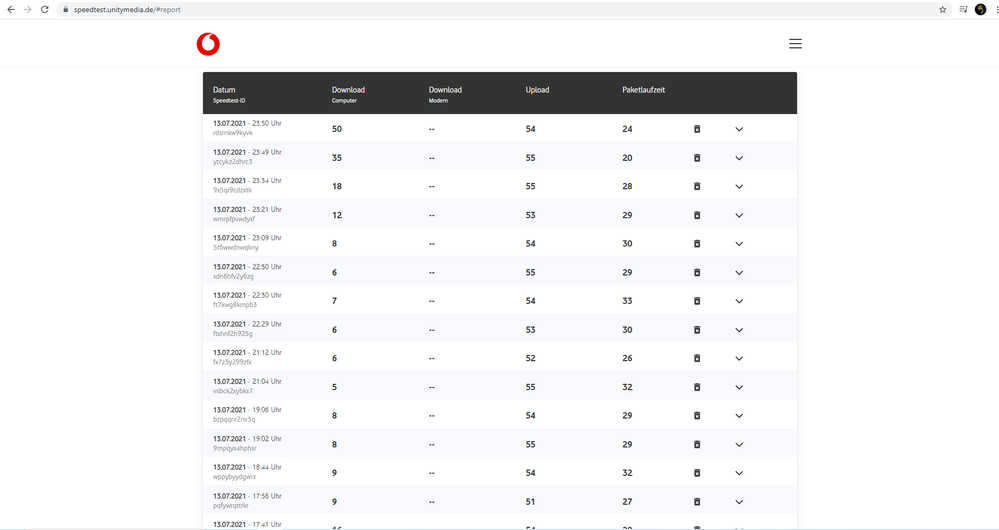Delete the 19:06 Uhr speedtest entry
The width and height of the screenshot is (999, 530).
tap(697, 416)
